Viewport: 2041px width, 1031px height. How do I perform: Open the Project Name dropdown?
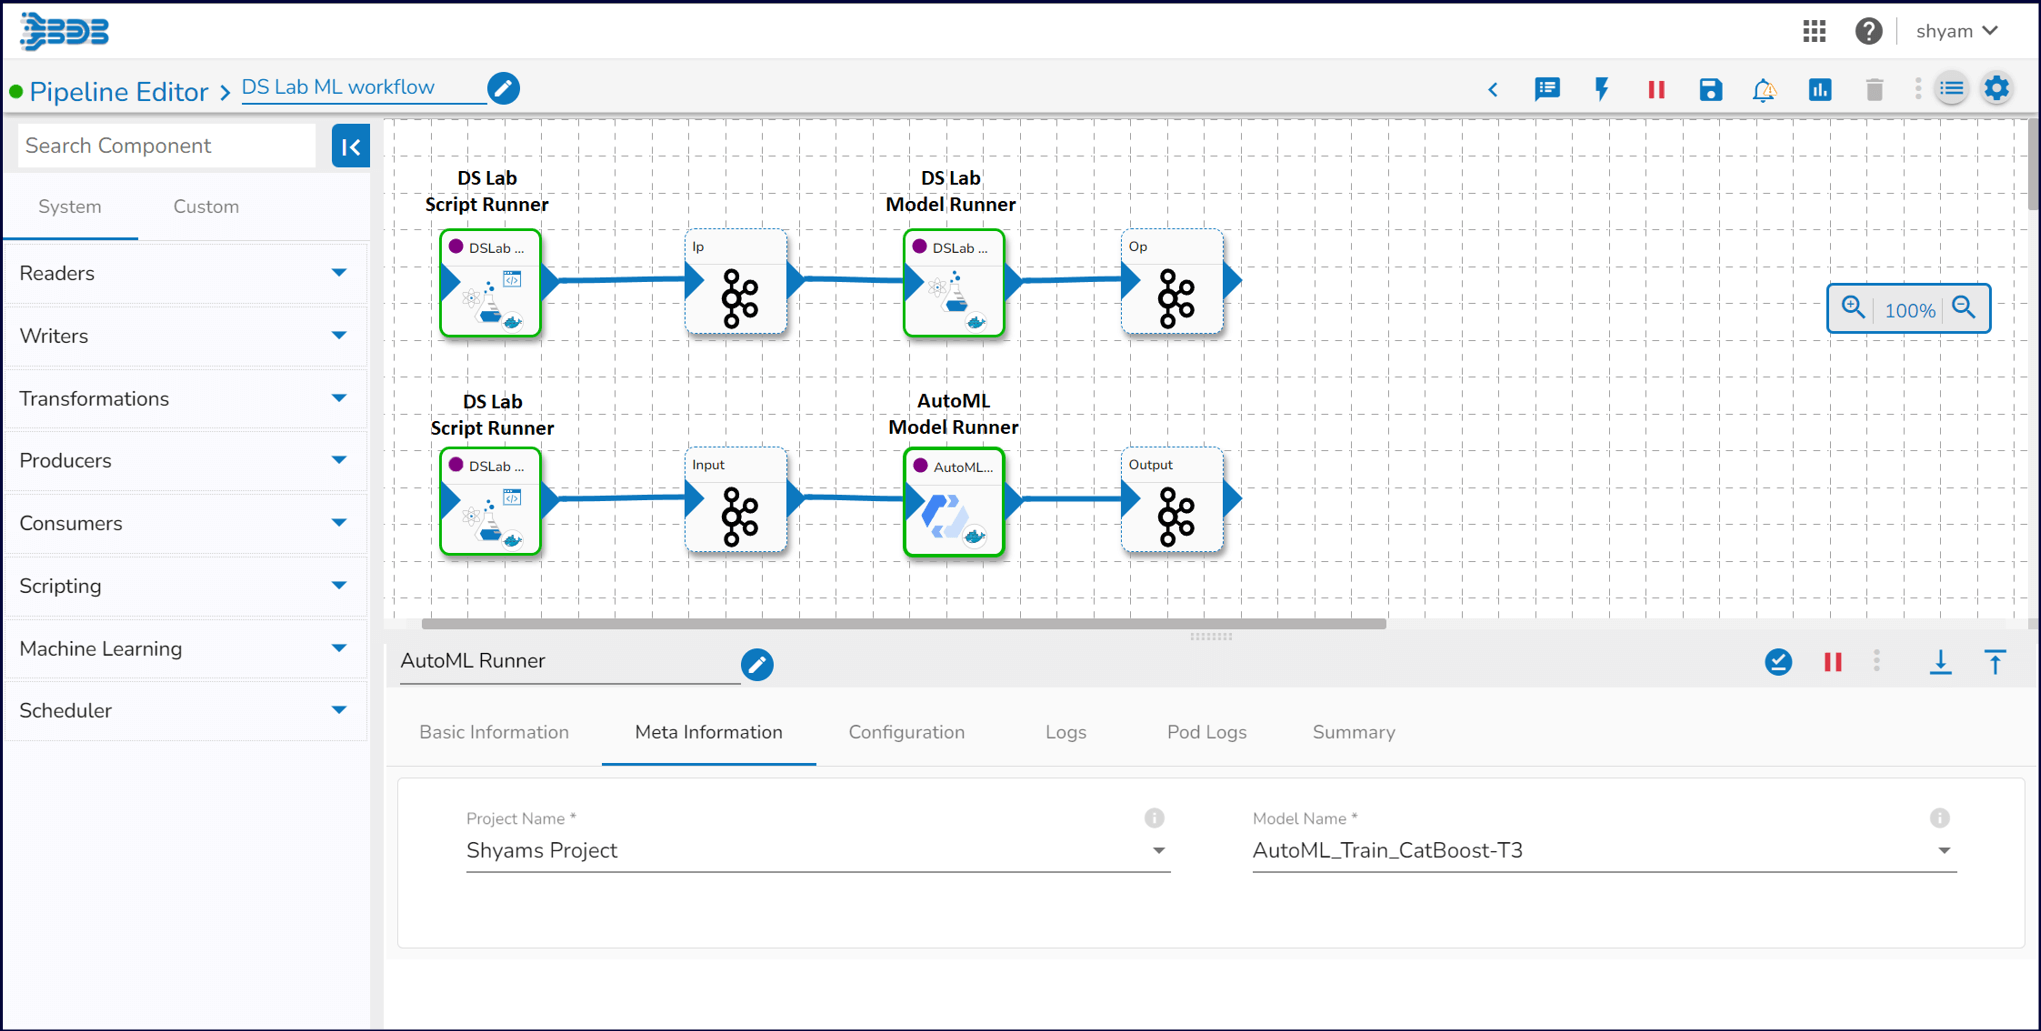[817, 851]
